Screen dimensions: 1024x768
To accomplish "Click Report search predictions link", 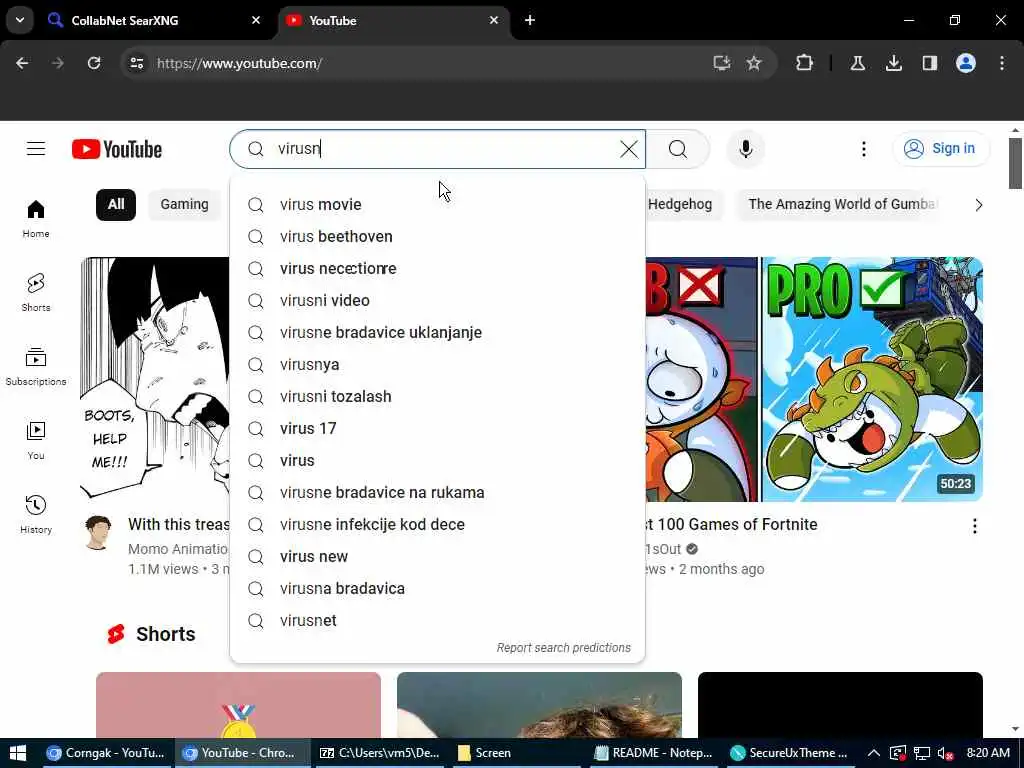I will point(564,648).
